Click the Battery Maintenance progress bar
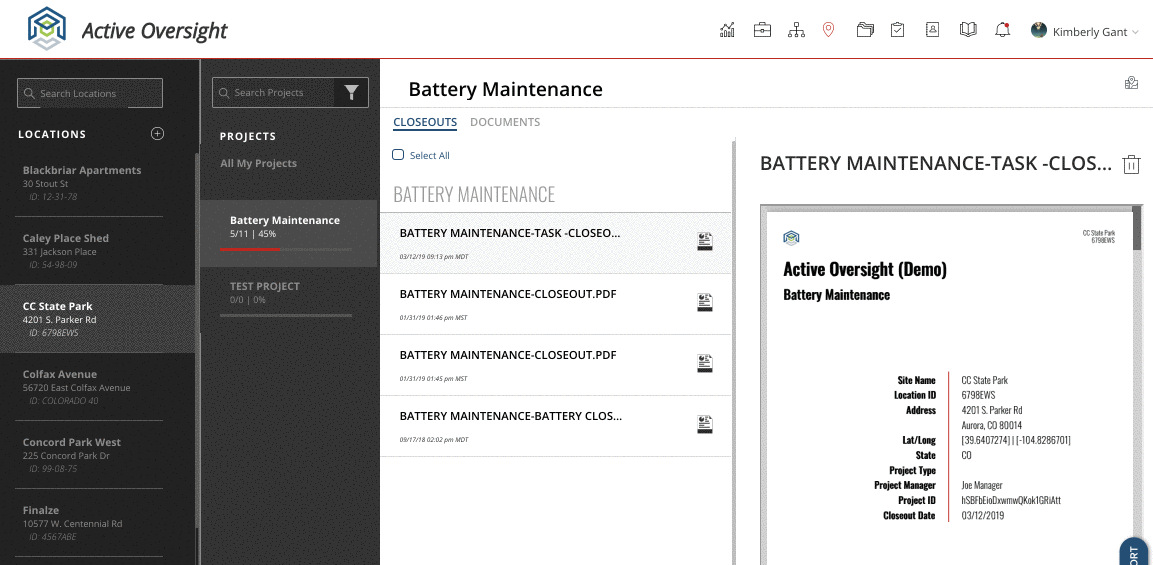The width and height of the screenshot is (1153, 565). pyautogui.click(x=285, y=249)
